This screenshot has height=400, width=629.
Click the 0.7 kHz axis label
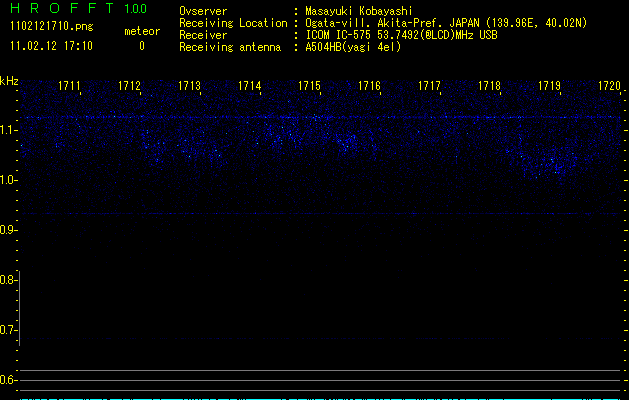coord(8,330)
